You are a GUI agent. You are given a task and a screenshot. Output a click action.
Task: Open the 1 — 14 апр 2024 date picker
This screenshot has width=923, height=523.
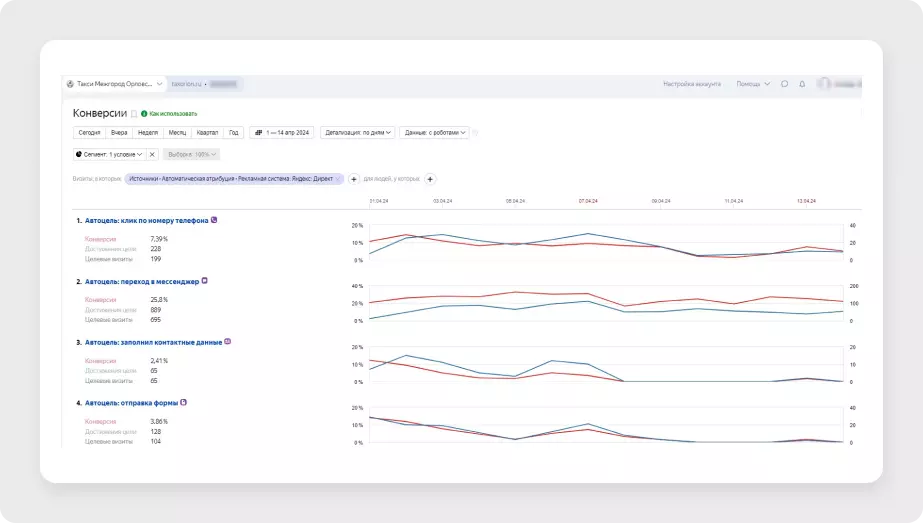tap(282, 133)
